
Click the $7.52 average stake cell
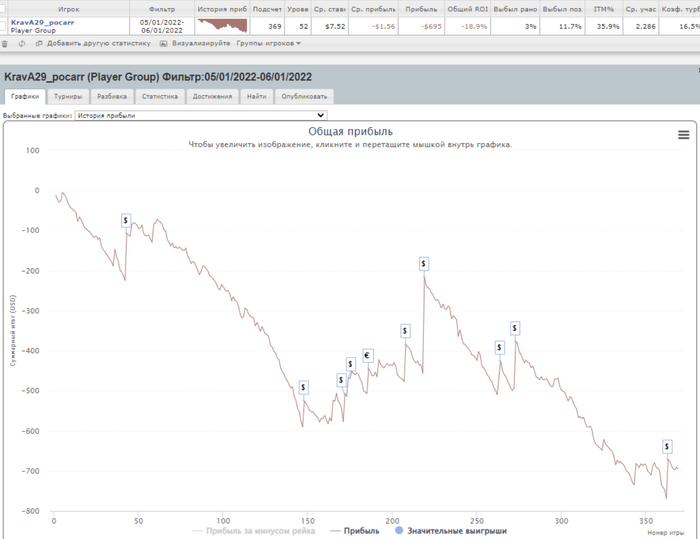(x=329, y=26)
